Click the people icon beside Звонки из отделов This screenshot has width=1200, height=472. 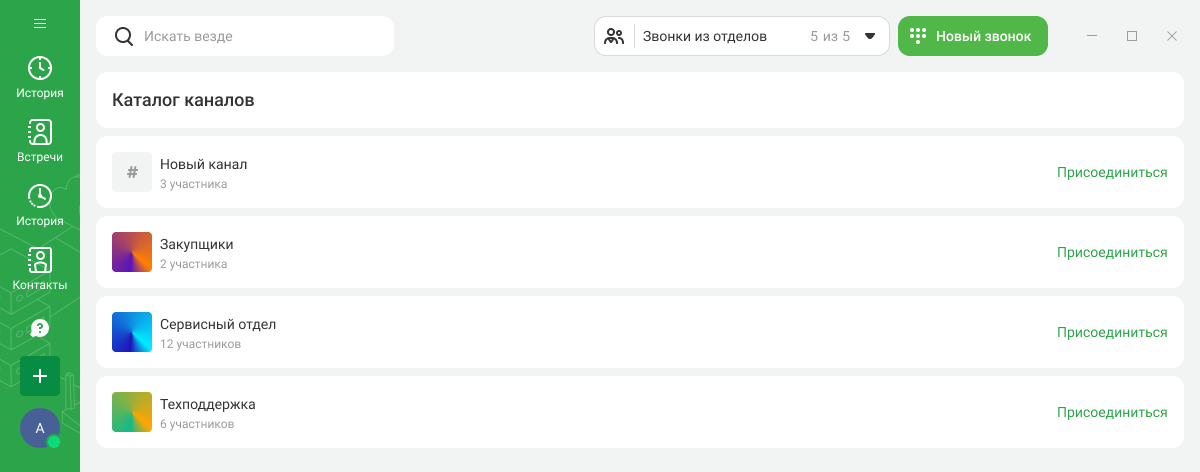pyautogui.click(x=614, y=36)
